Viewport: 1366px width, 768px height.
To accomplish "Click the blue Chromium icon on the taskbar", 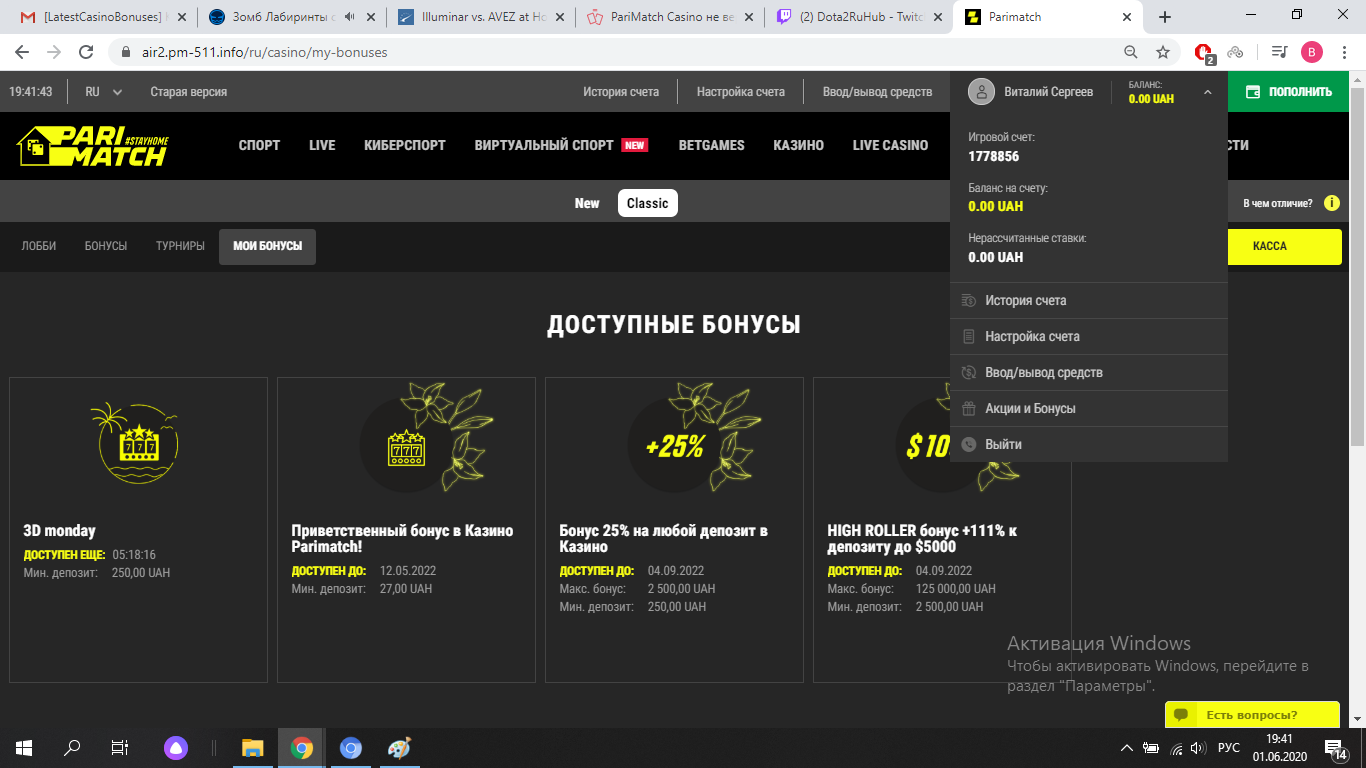I will click(350, 747).
